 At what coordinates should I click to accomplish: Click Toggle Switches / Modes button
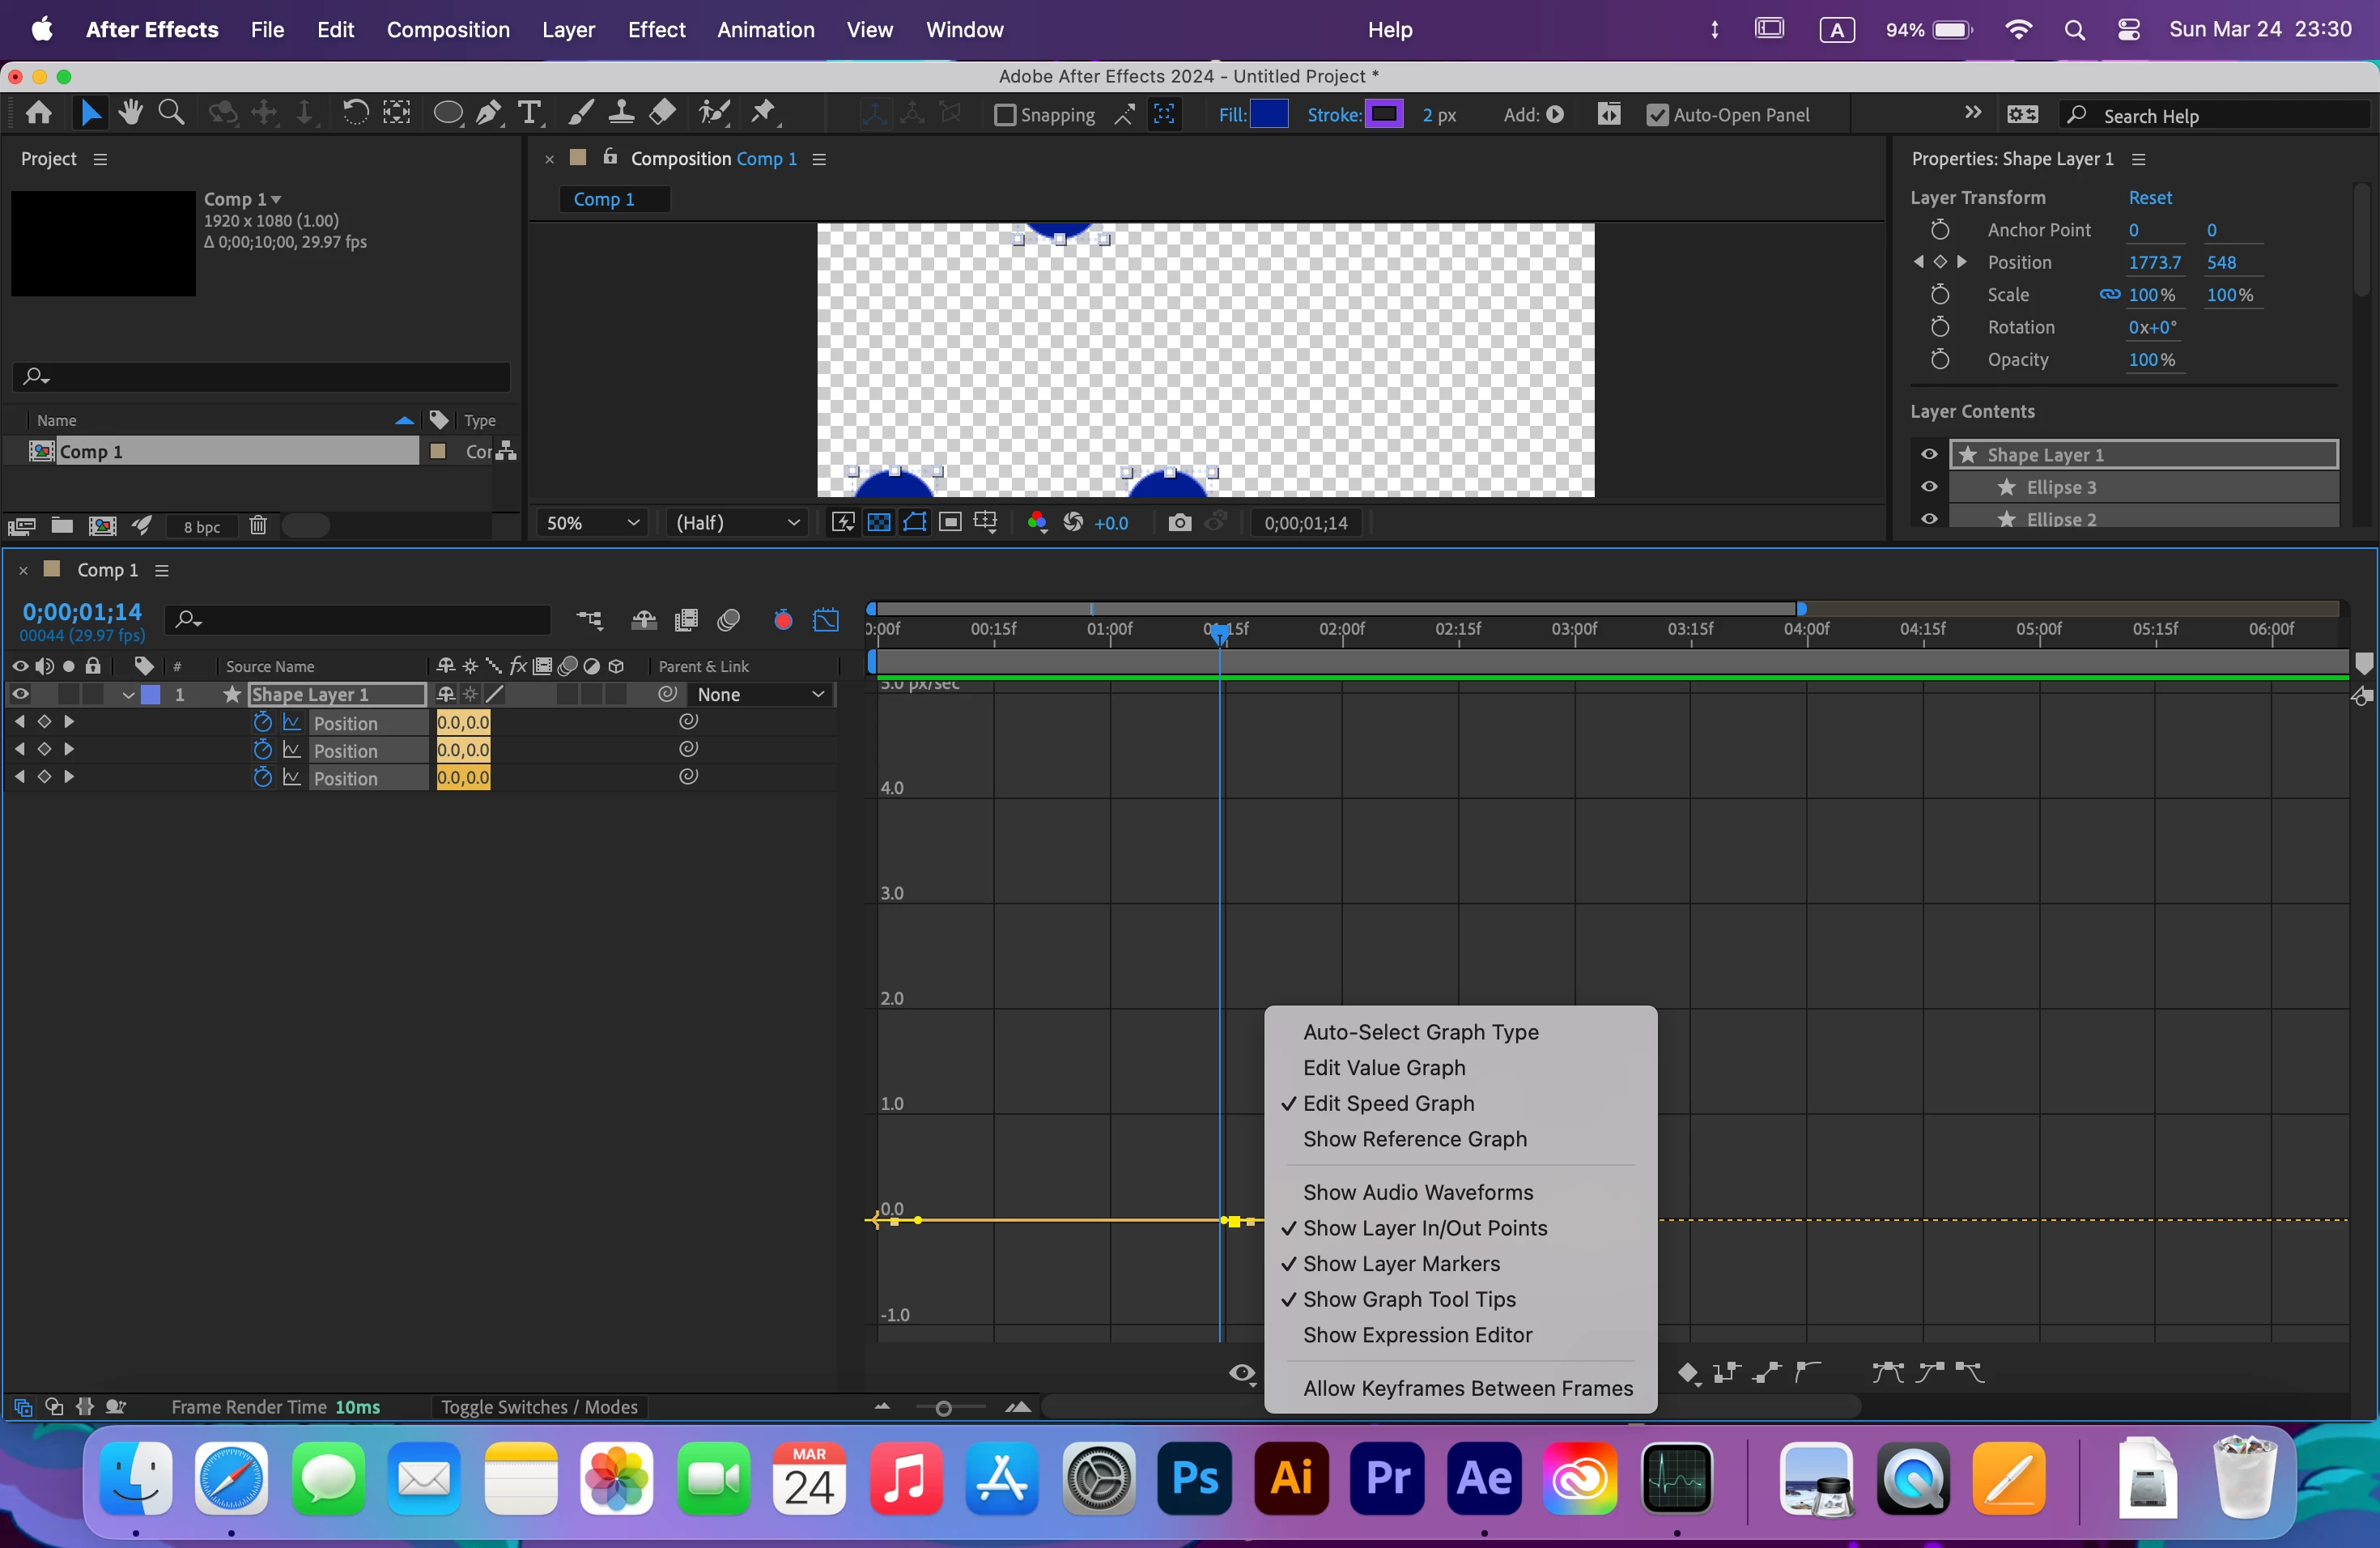pyautogui.click(x=539, y=1407)
